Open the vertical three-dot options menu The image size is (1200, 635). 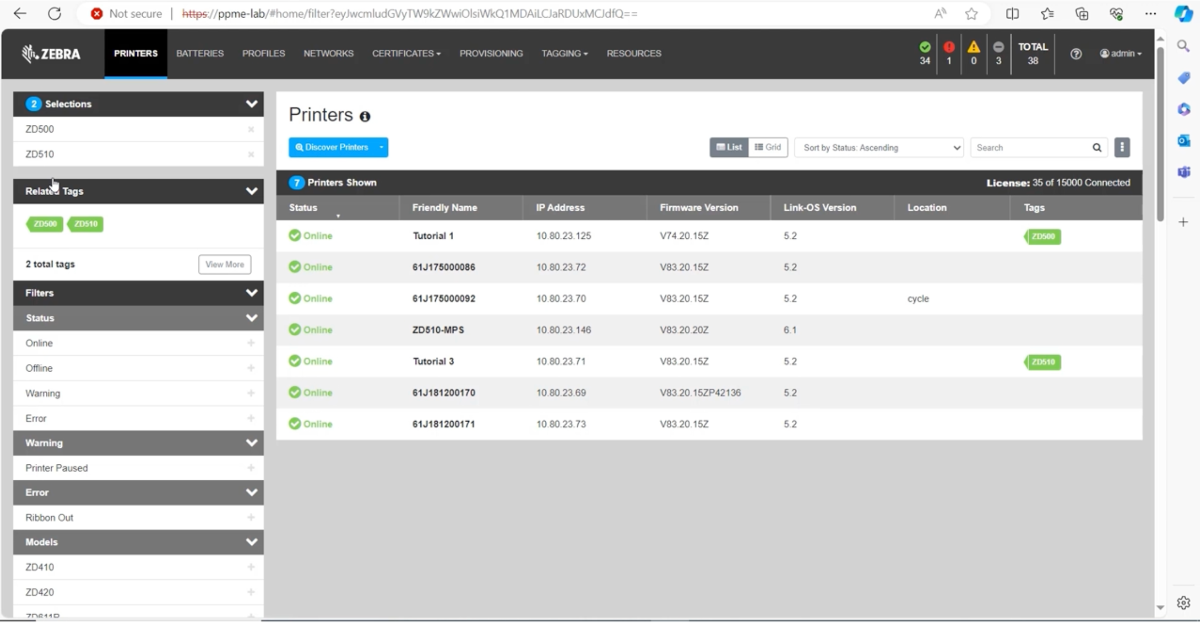[x=1122, y=148]
